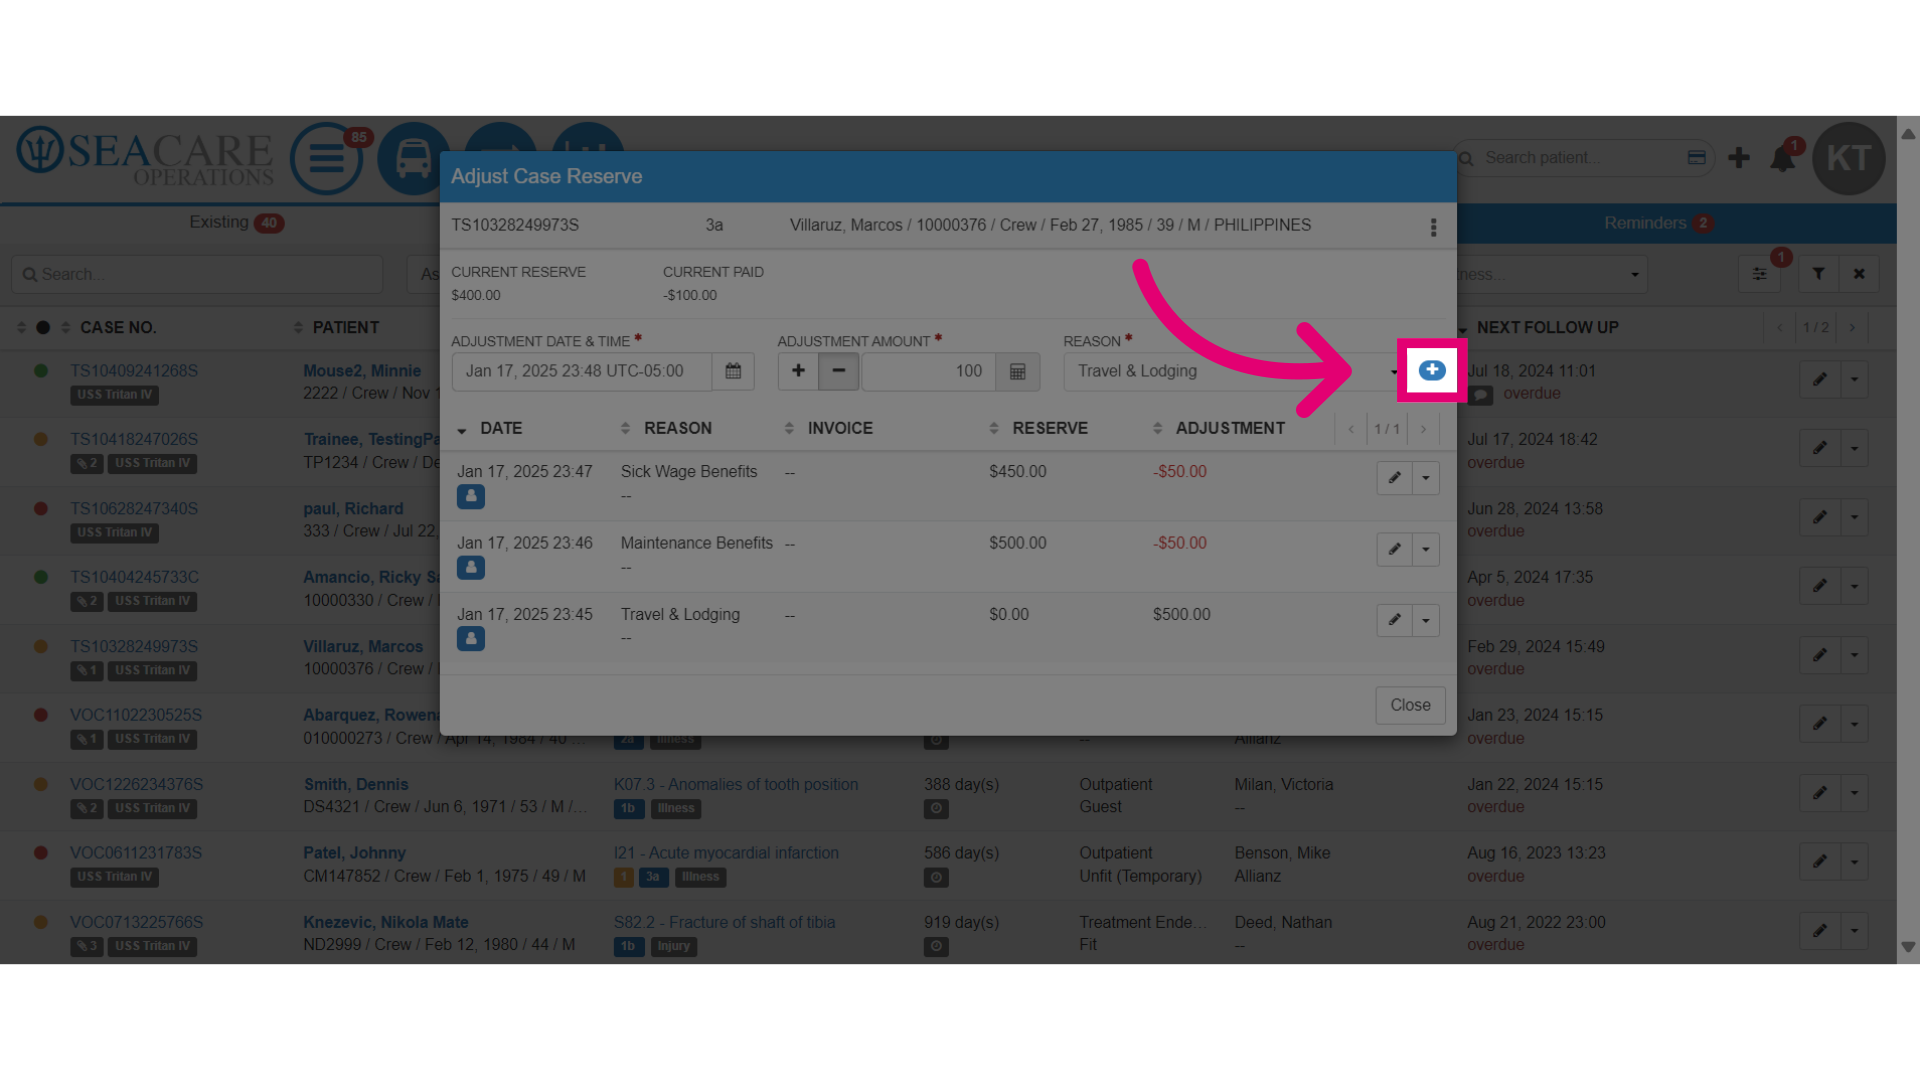Click the adjustment date and time field
Viewport: 1920px width, 1080px height.
pyautogui.click(x=582, y=371)
